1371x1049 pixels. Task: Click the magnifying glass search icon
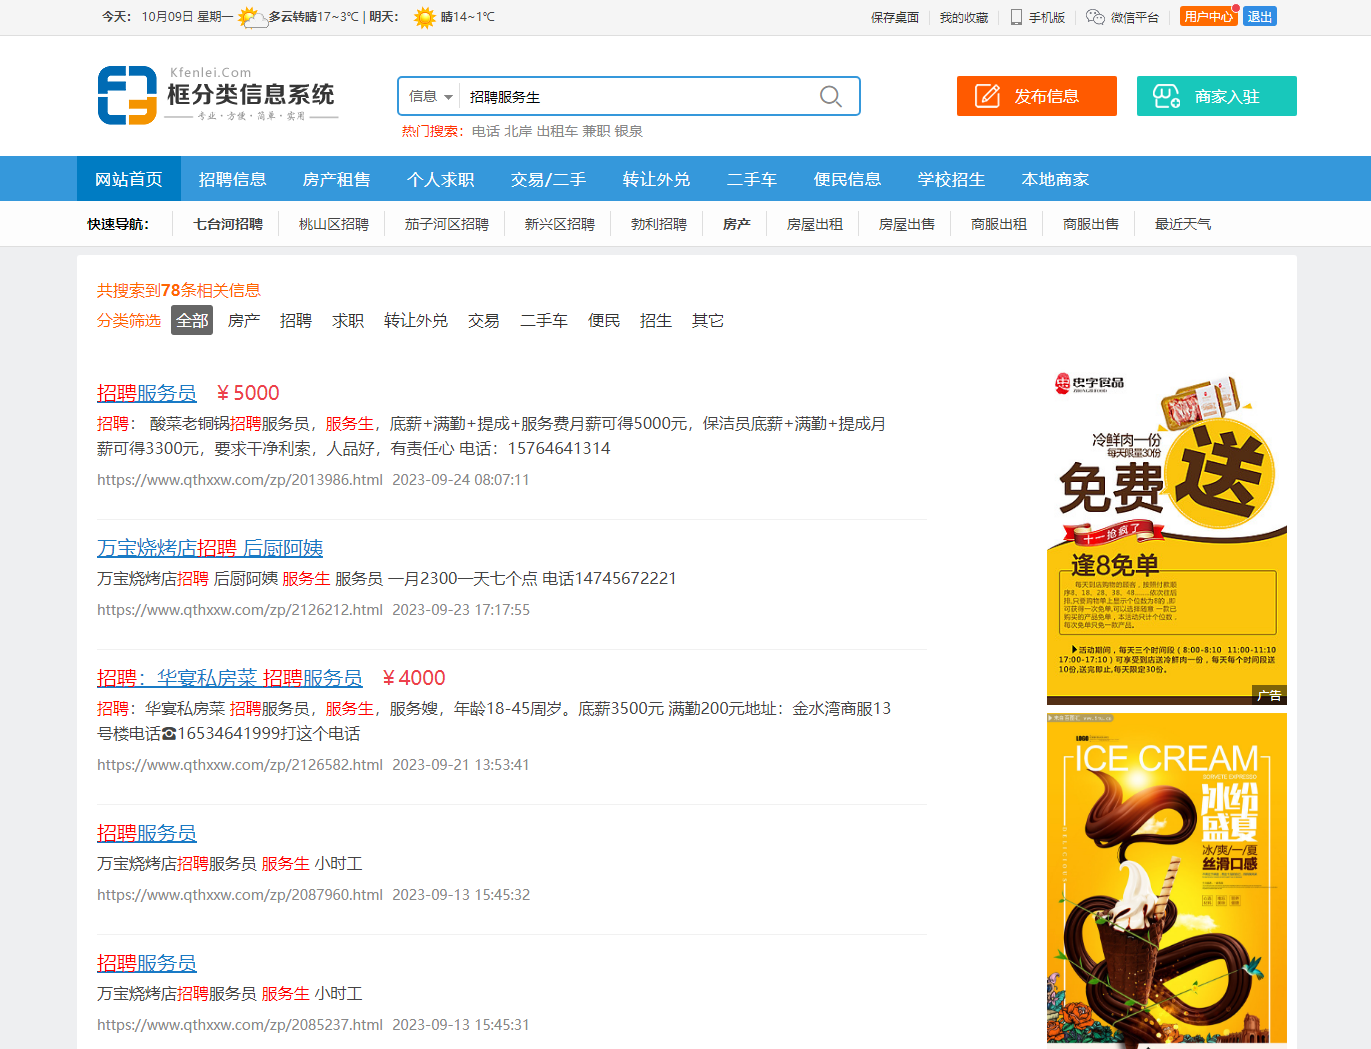tap(830, 96)
